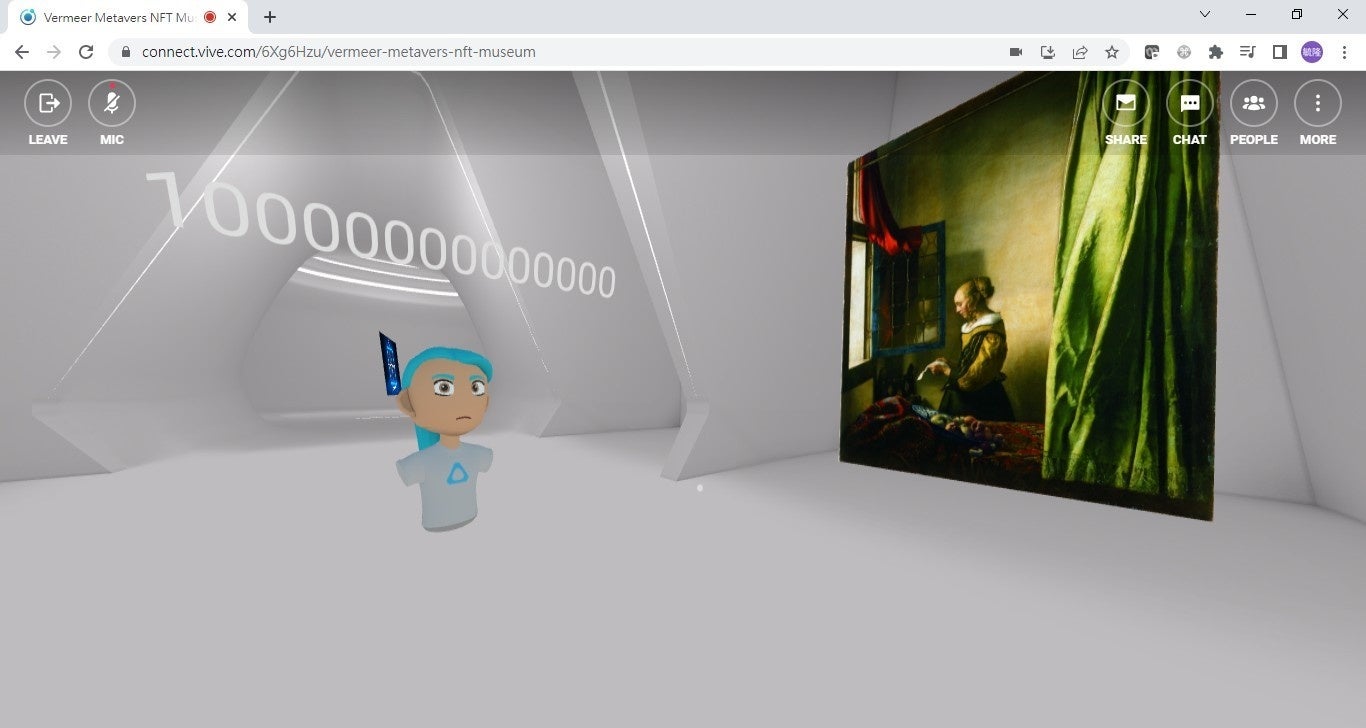Screen dimensions: 1366x728
Task: Expand the tab search dropdown arrow
Action: click(1205, 15)
